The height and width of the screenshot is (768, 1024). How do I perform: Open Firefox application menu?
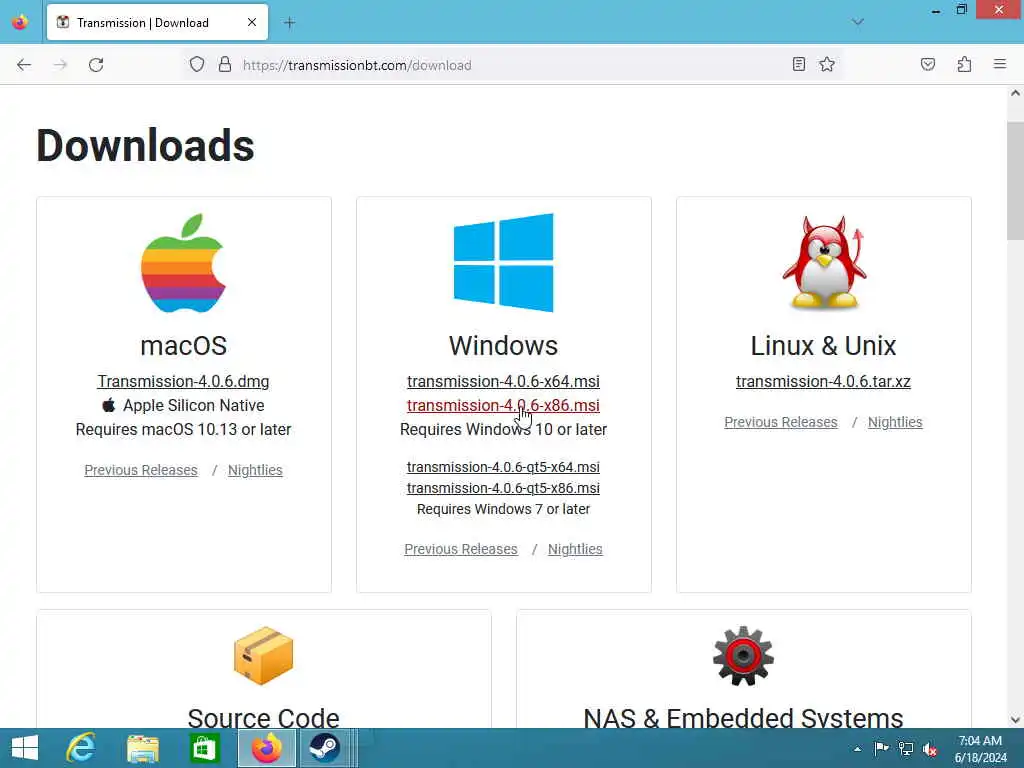pyautogui.click(x=1000, y=64)
